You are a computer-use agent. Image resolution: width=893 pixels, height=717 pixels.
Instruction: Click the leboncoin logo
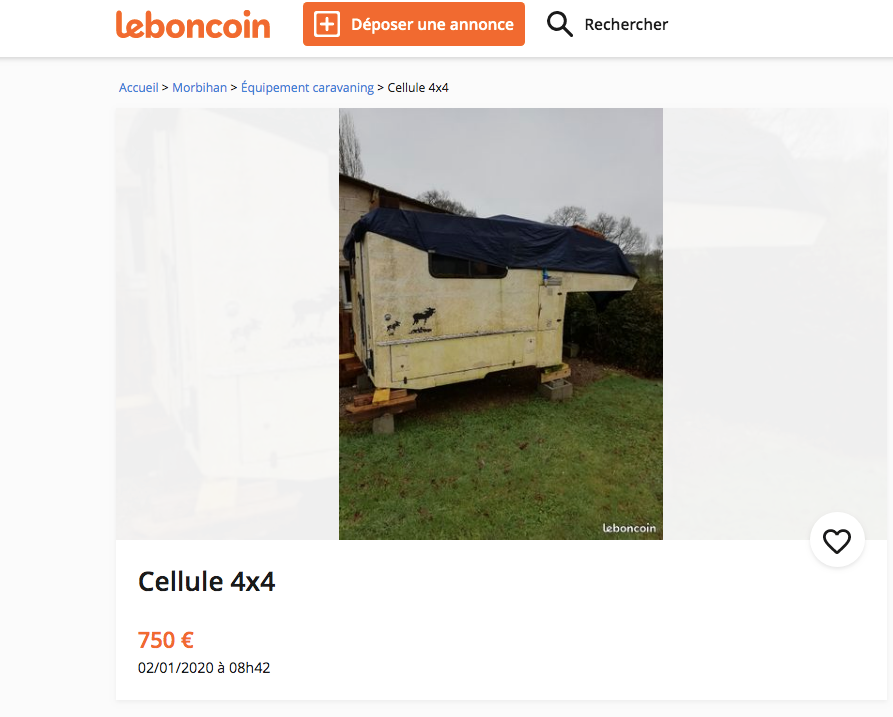point(193,25)
